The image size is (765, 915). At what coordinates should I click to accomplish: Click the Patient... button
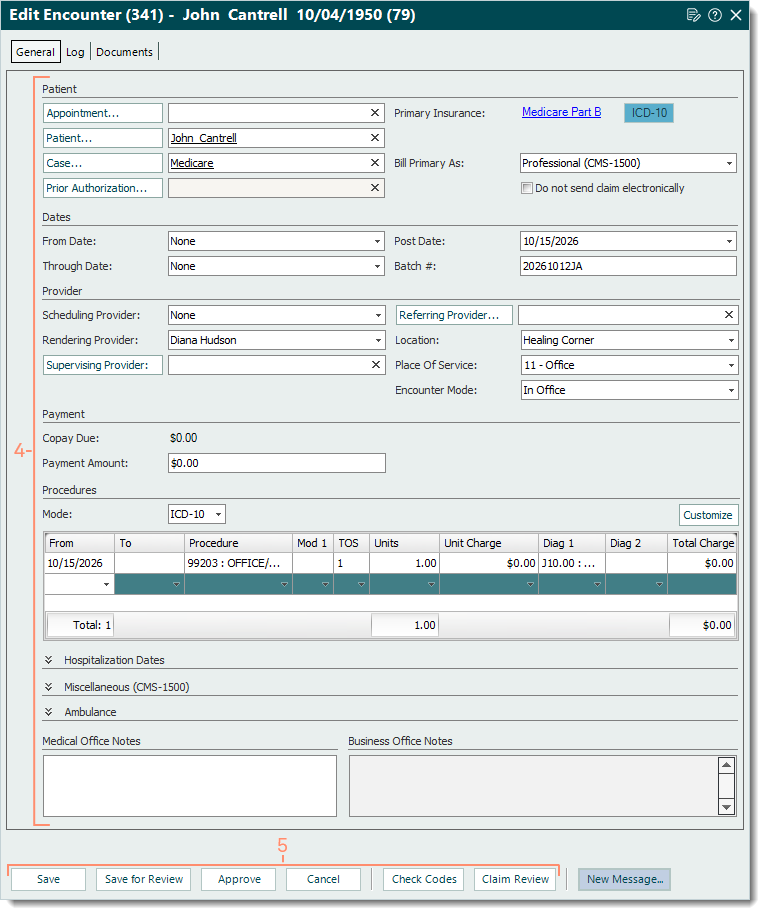(x=103, y=138)
